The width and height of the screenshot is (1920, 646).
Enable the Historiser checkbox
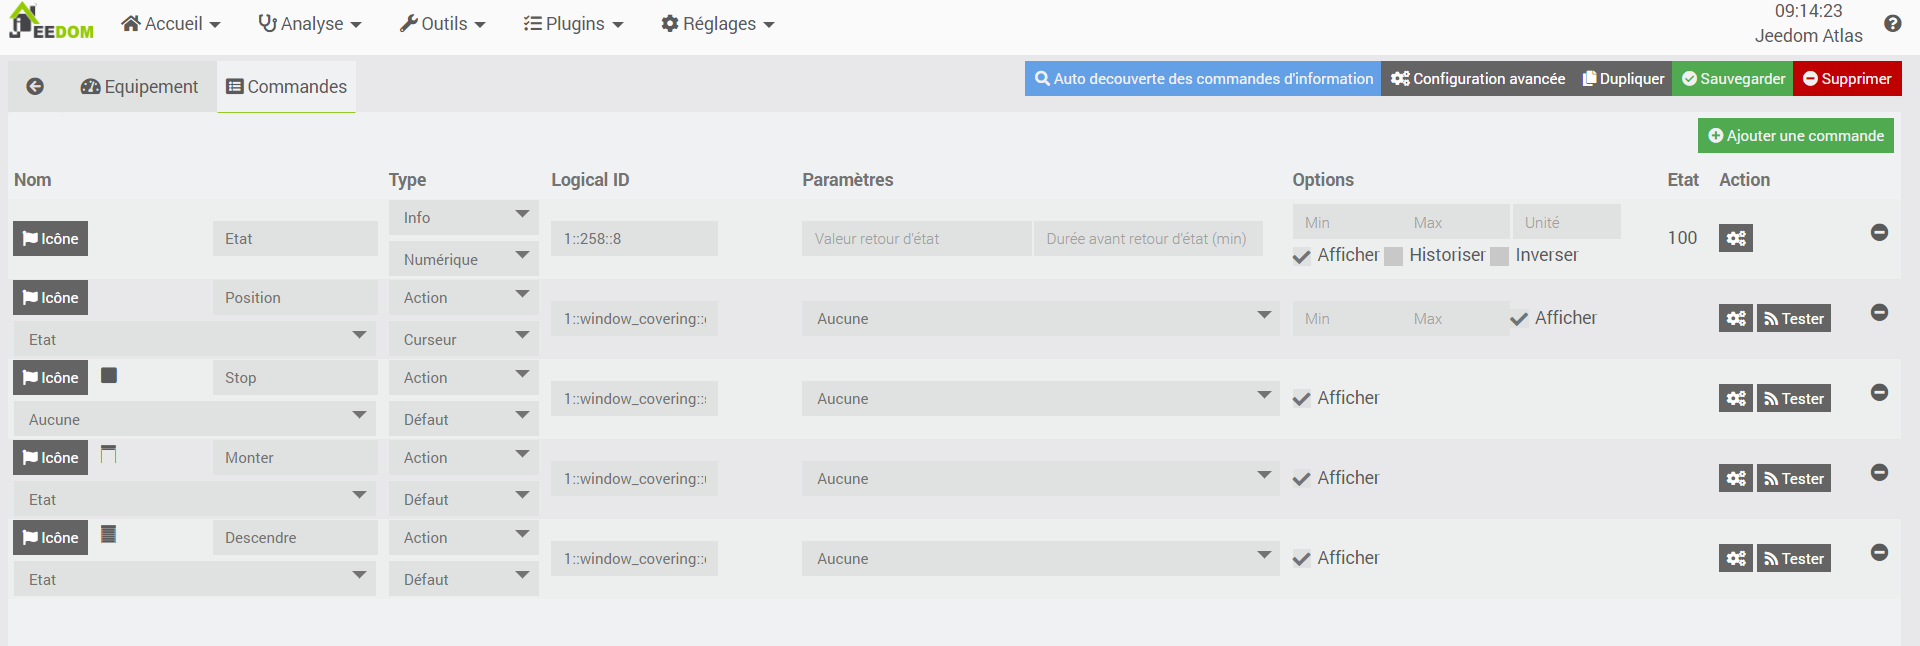coord(1393,256)
